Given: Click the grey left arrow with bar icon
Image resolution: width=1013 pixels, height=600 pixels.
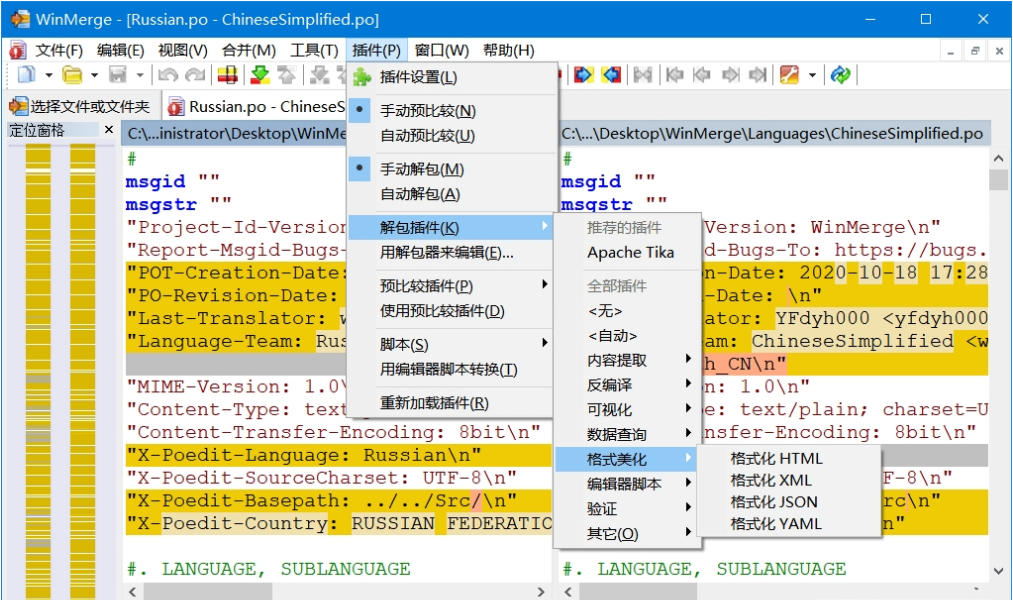Looking at the screenshot, I should [x=674, y=75].
